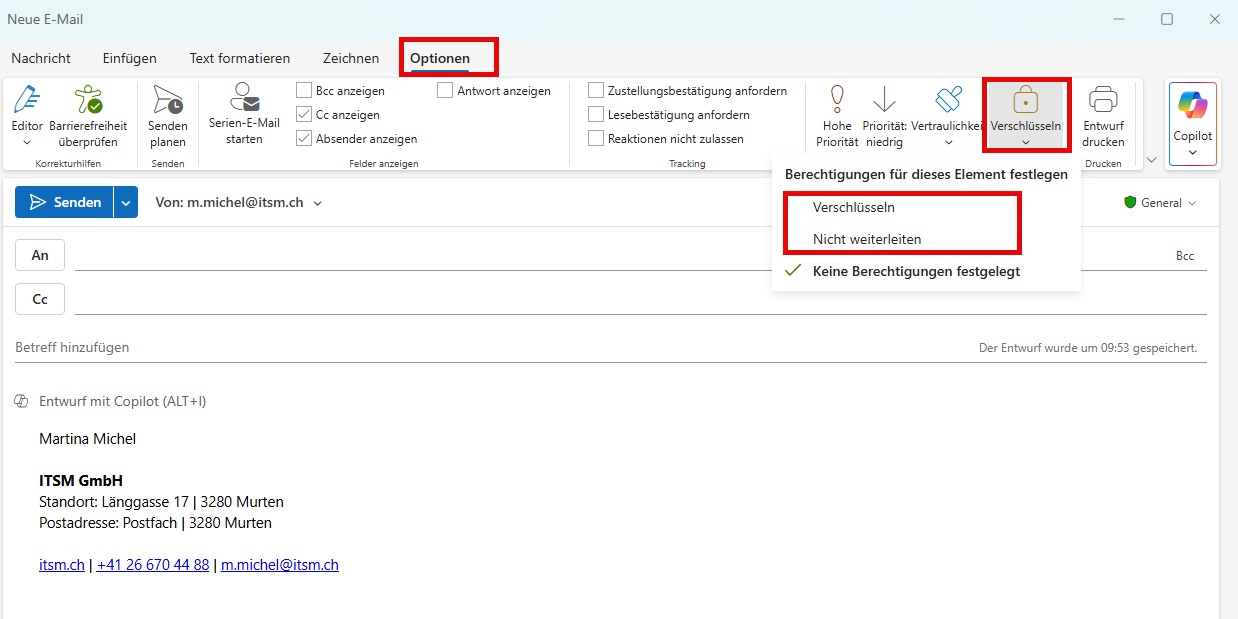Switch to the Einfügen tab
Image resolution: width=1238 pixels, height=619 pixels.
129,59
